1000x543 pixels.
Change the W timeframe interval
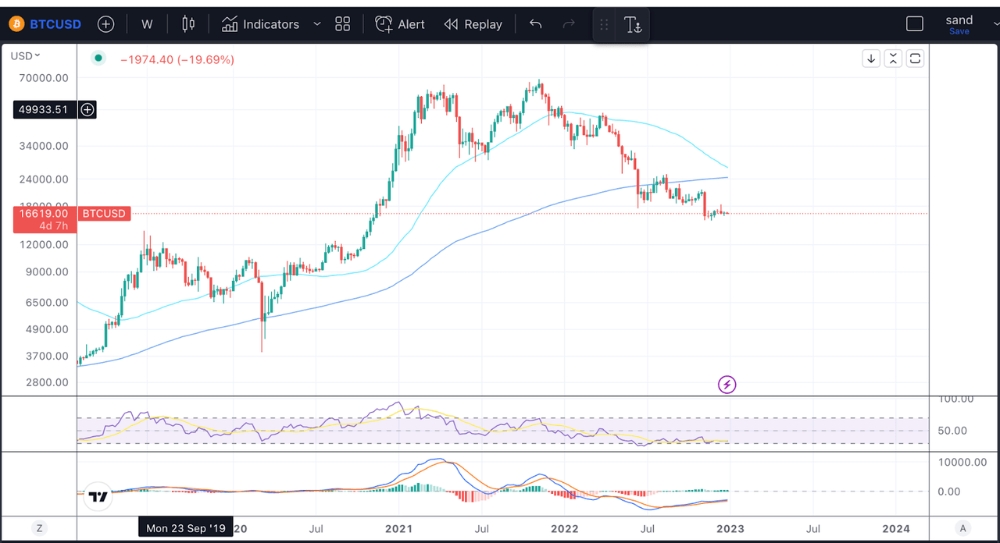tap(147, 24)
